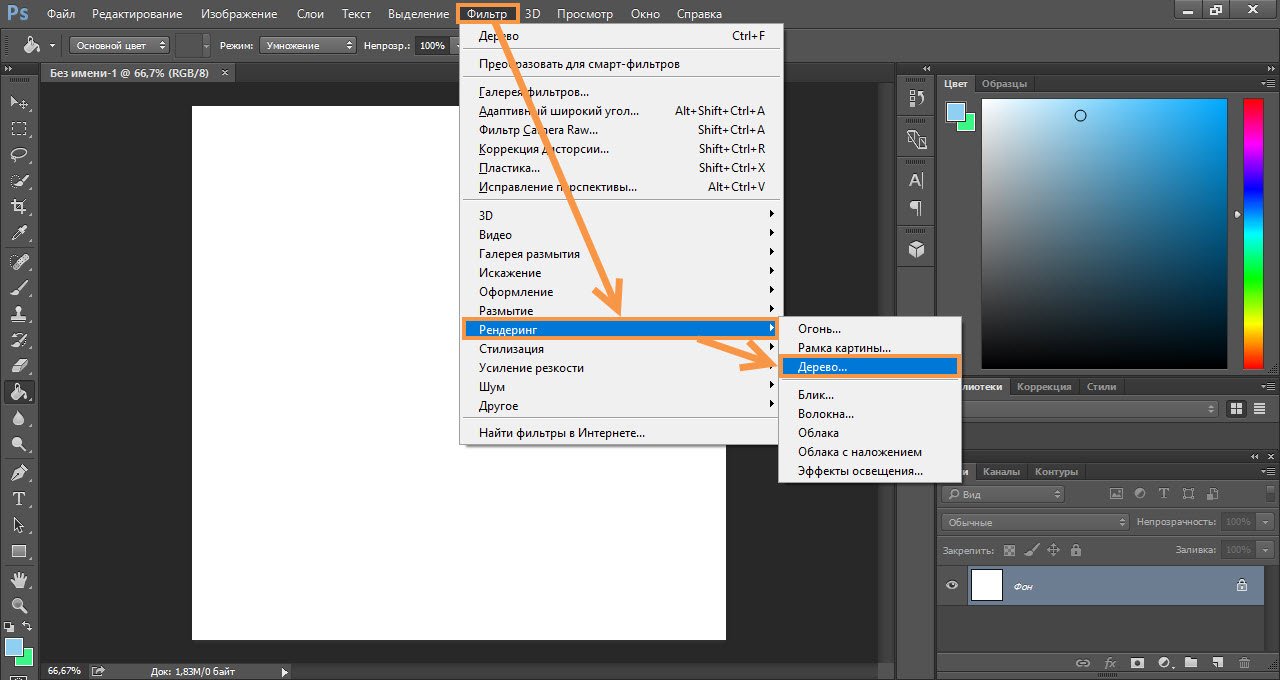Open the History panel icon
This screenshot has height=680, width=1280.
pos(916,98)
